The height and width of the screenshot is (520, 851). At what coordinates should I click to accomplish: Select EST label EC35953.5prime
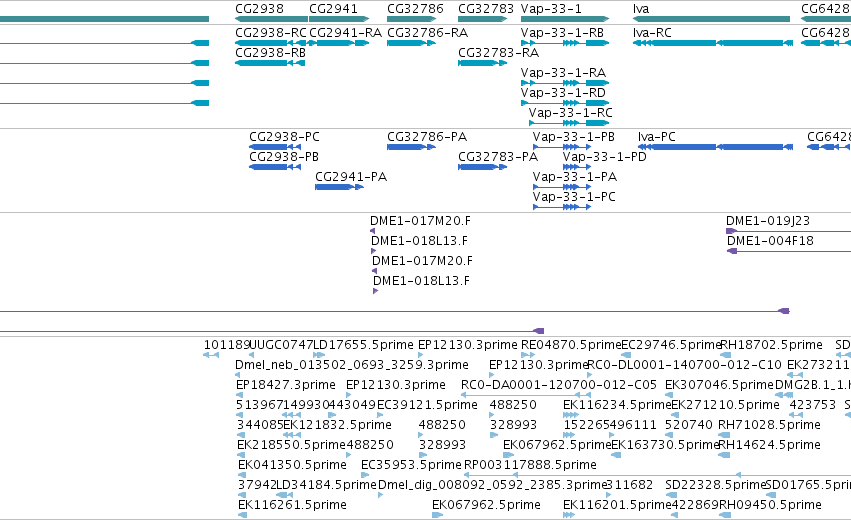click(411, 465)
